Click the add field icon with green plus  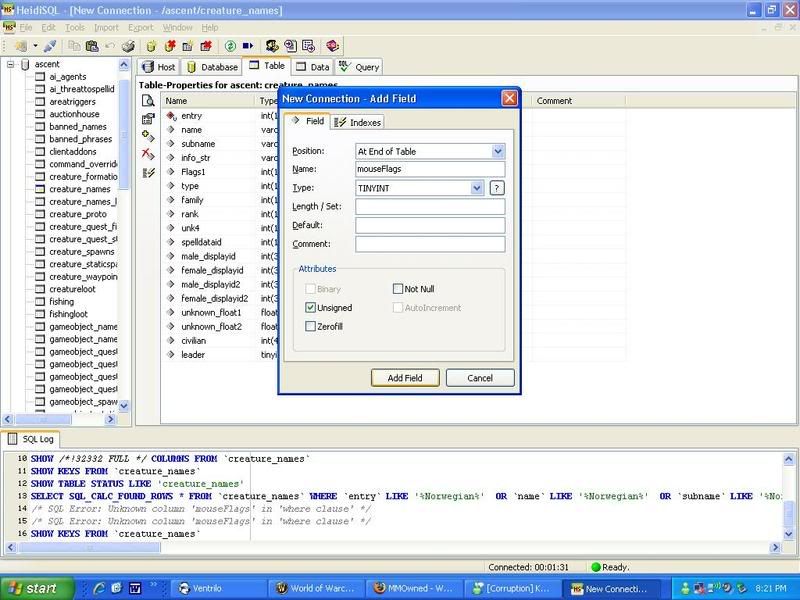[x=148, y=136]
